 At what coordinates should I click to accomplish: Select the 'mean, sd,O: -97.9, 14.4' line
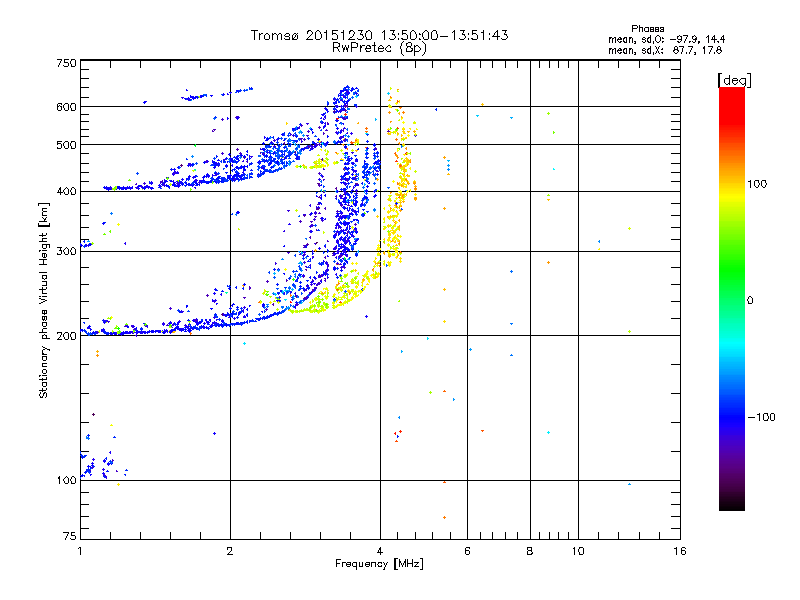click(x=666, y=39)
